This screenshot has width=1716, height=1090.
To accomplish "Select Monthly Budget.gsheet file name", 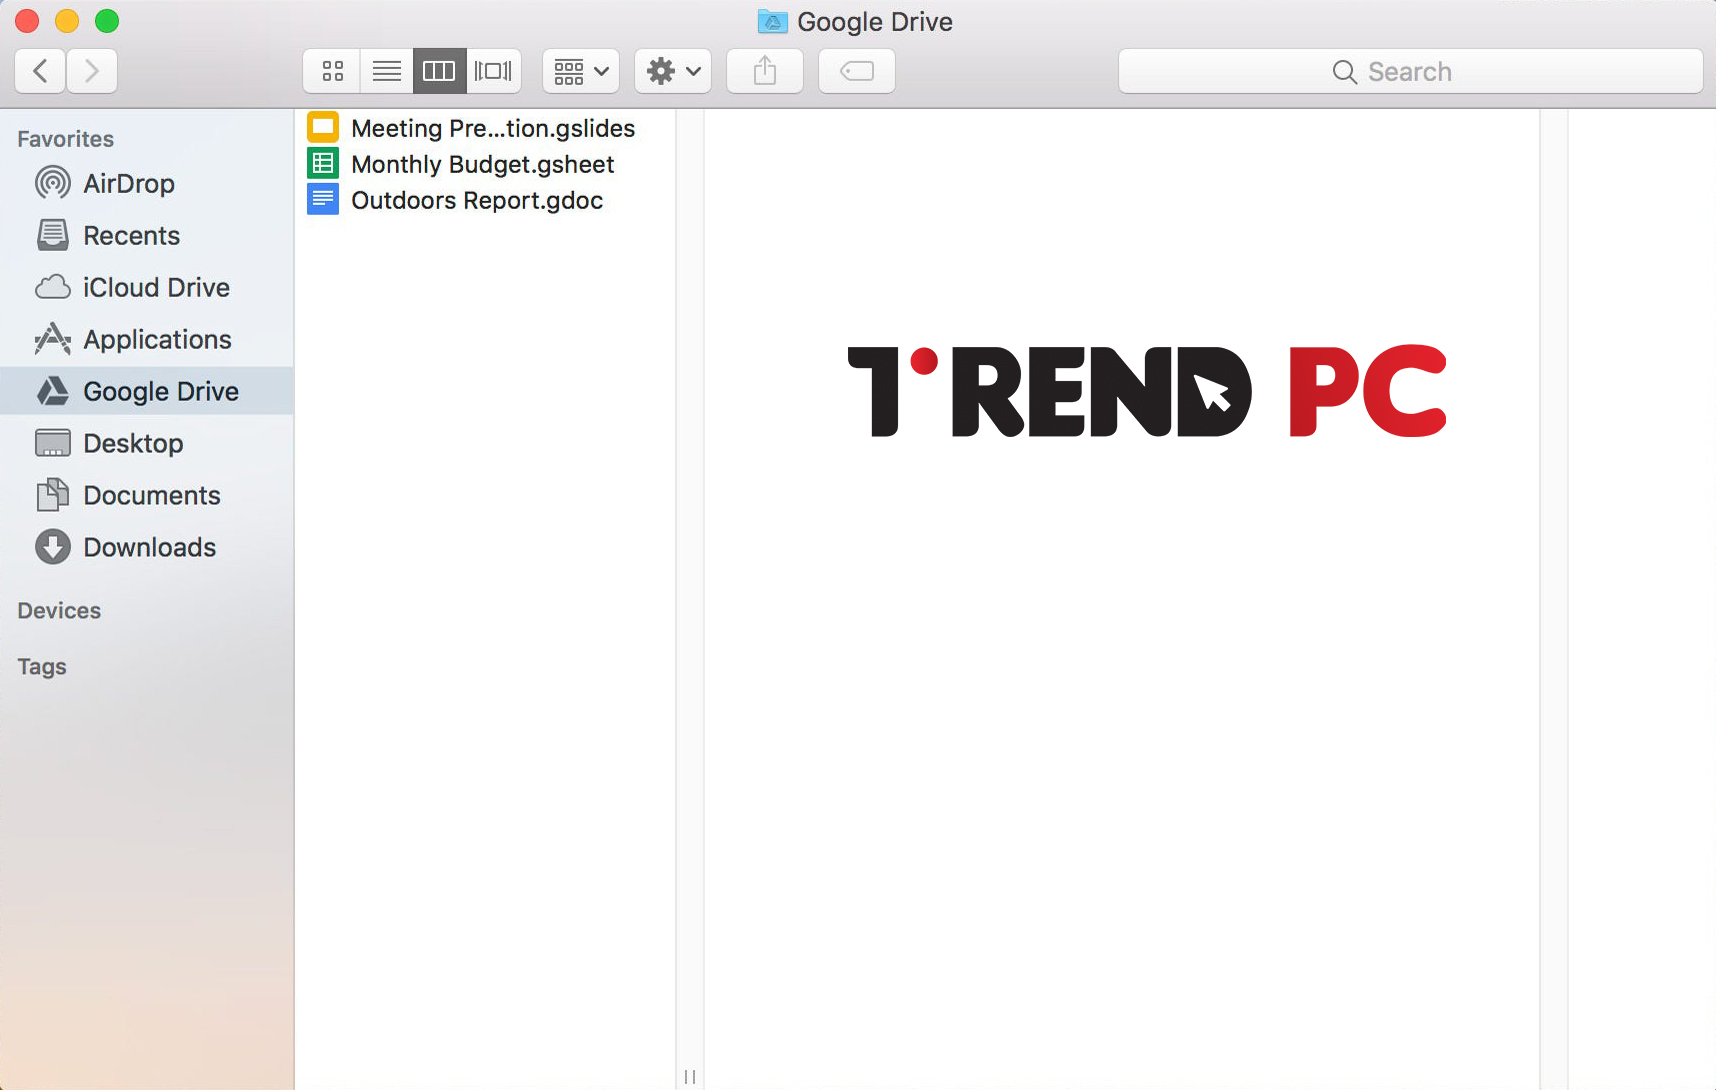I will click(x=483, y=164).
